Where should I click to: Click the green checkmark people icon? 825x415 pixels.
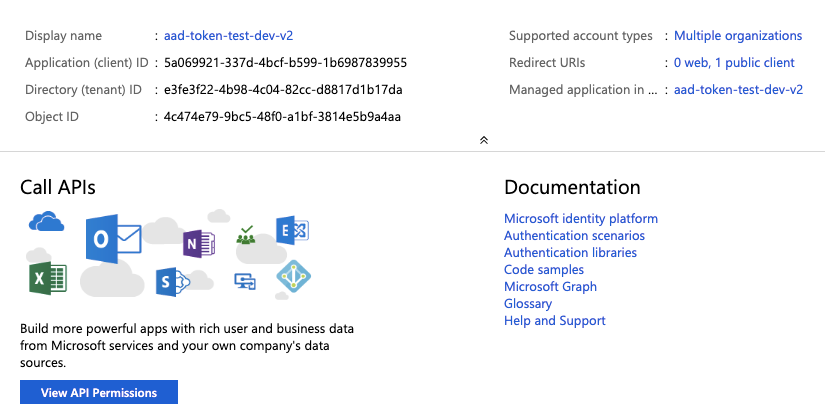(x=246, y=236)
